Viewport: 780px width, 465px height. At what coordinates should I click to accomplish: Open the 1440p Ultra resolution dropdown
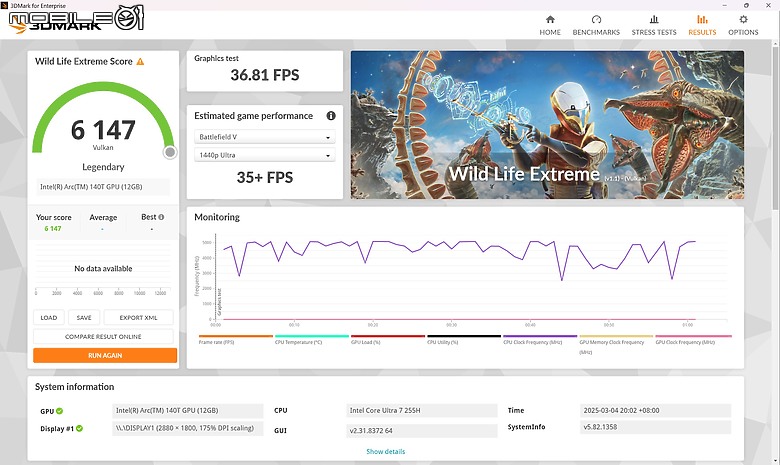[x=265, y=155]
